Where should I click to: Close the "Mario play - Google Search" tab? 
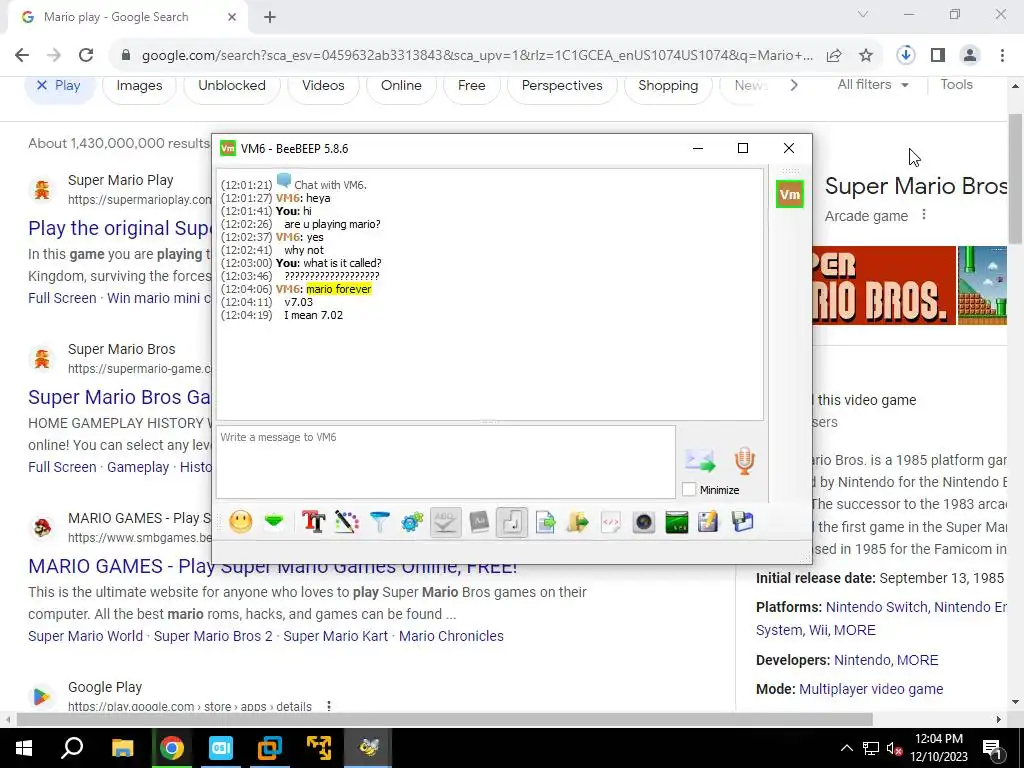point(232,17)
